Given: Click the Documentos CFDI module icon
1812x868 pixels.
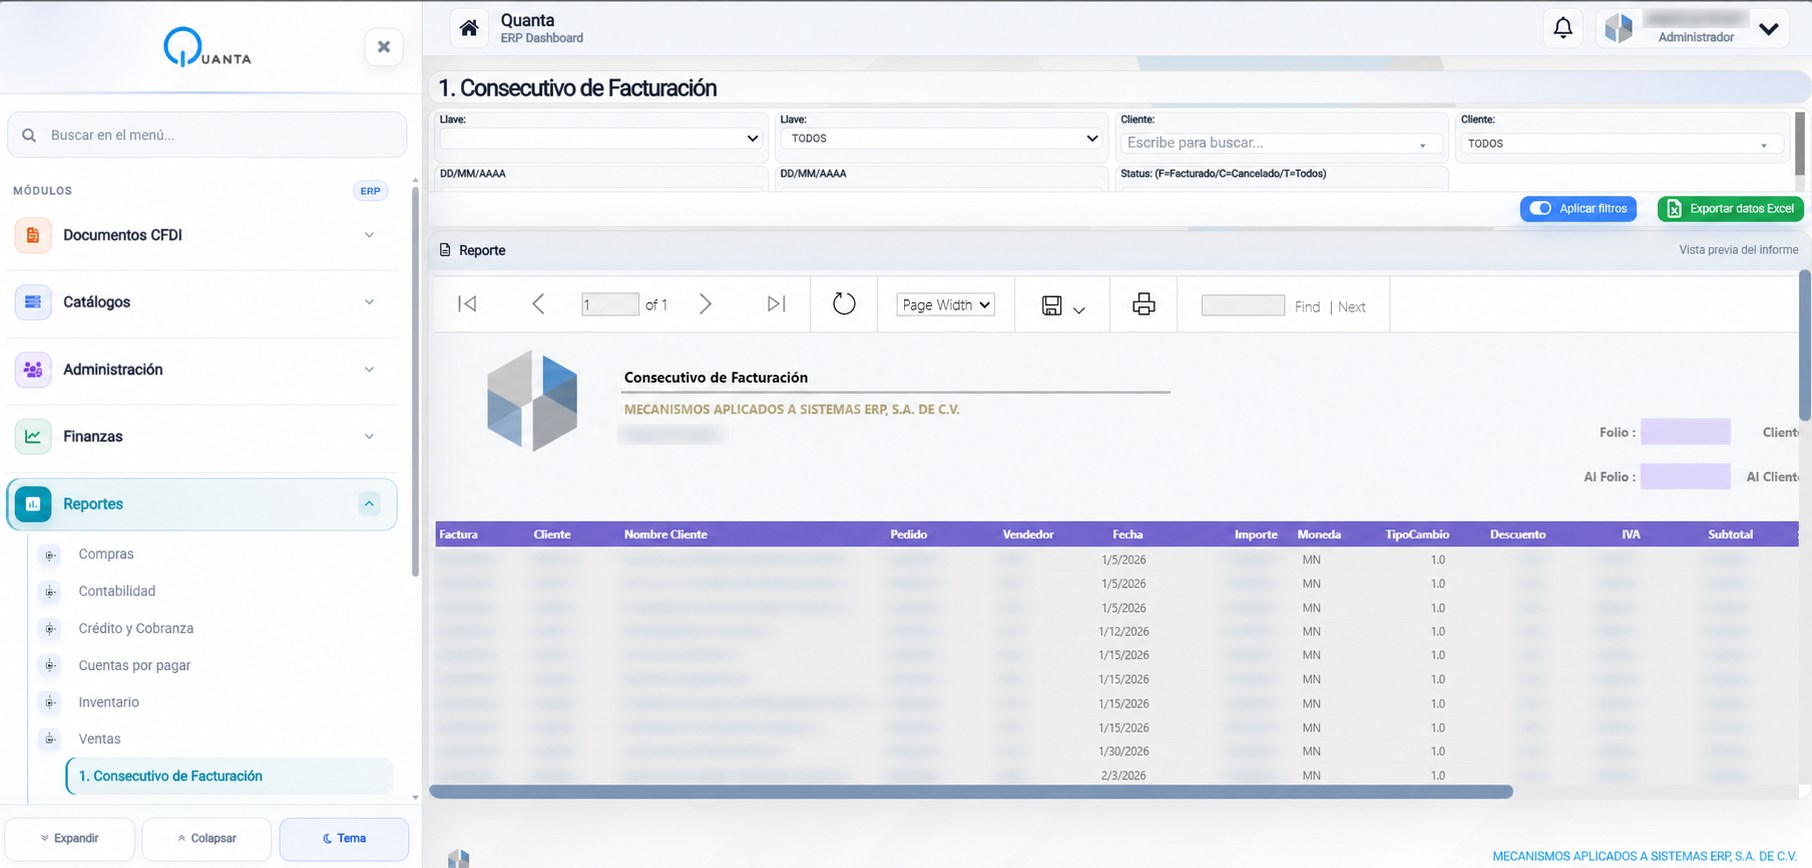Looking at the screenshot, I should (33, 235).
